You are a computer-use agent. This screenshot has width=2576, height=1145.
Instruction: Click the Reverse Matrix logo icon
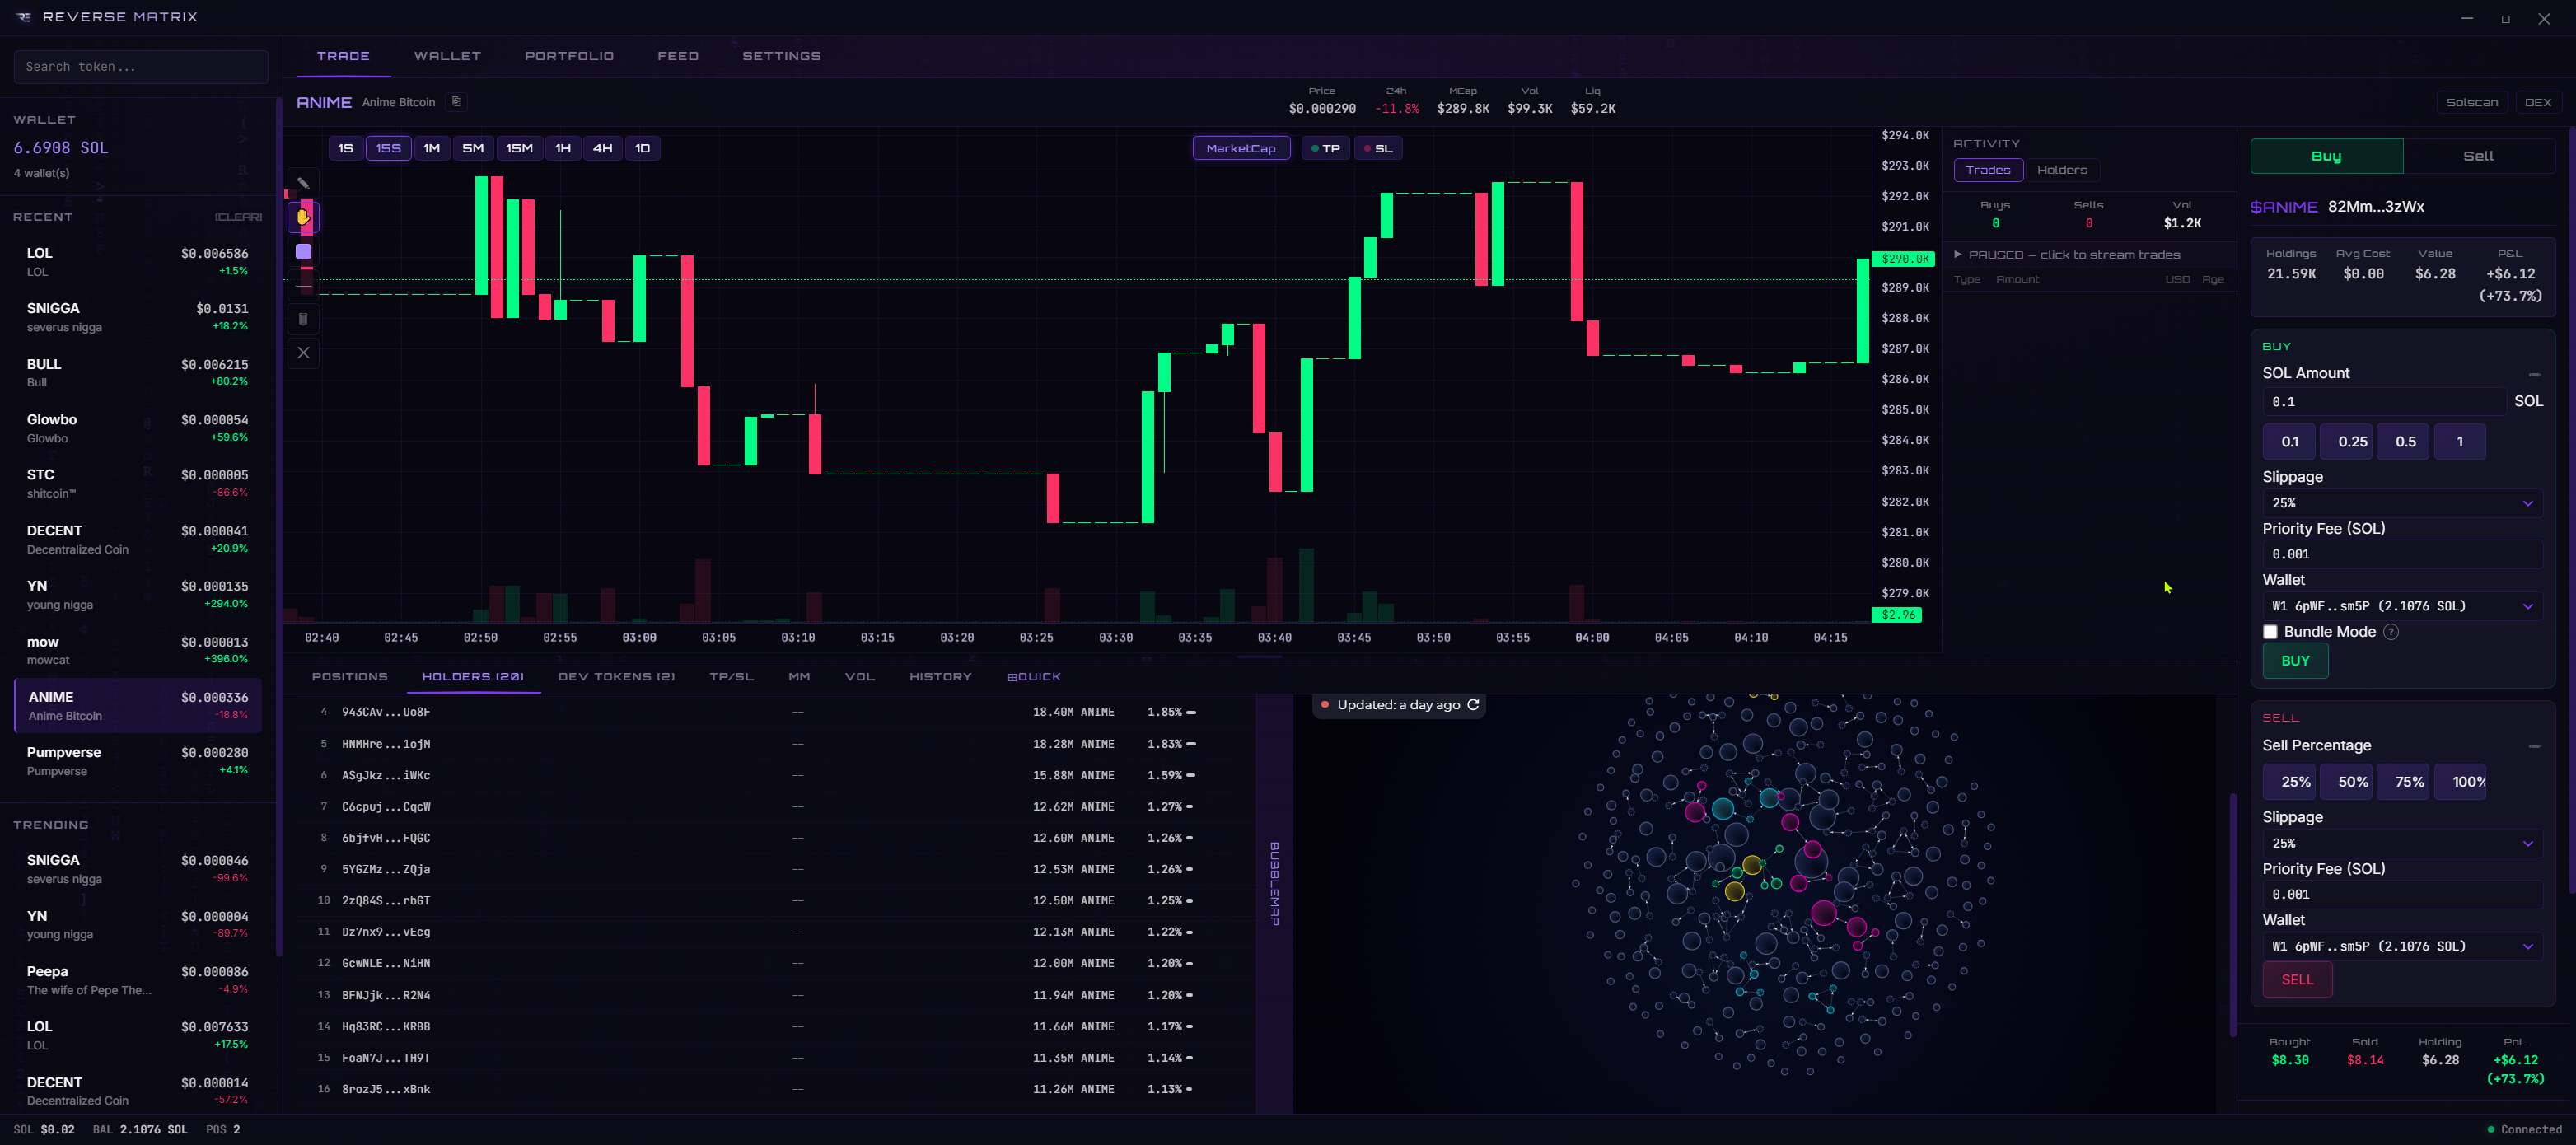pyautogui.click(x=24, y=17)
